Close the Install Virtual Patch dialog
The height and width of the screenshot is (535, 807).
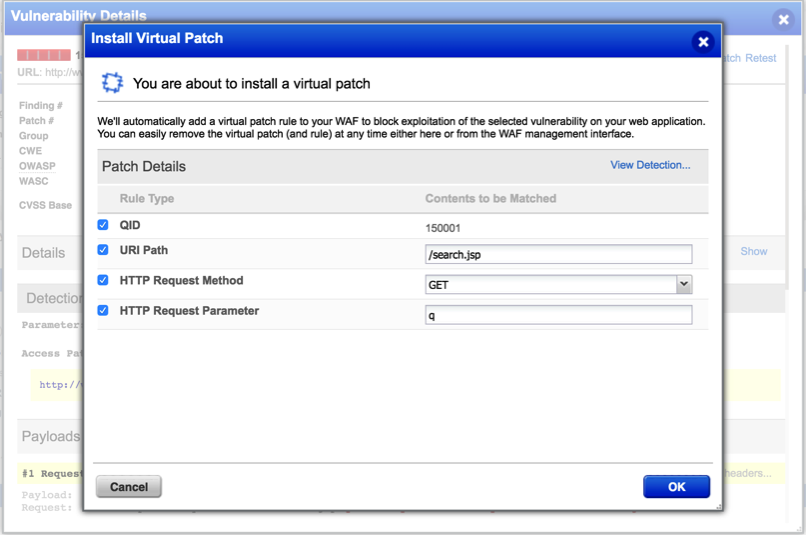(703, 41)
